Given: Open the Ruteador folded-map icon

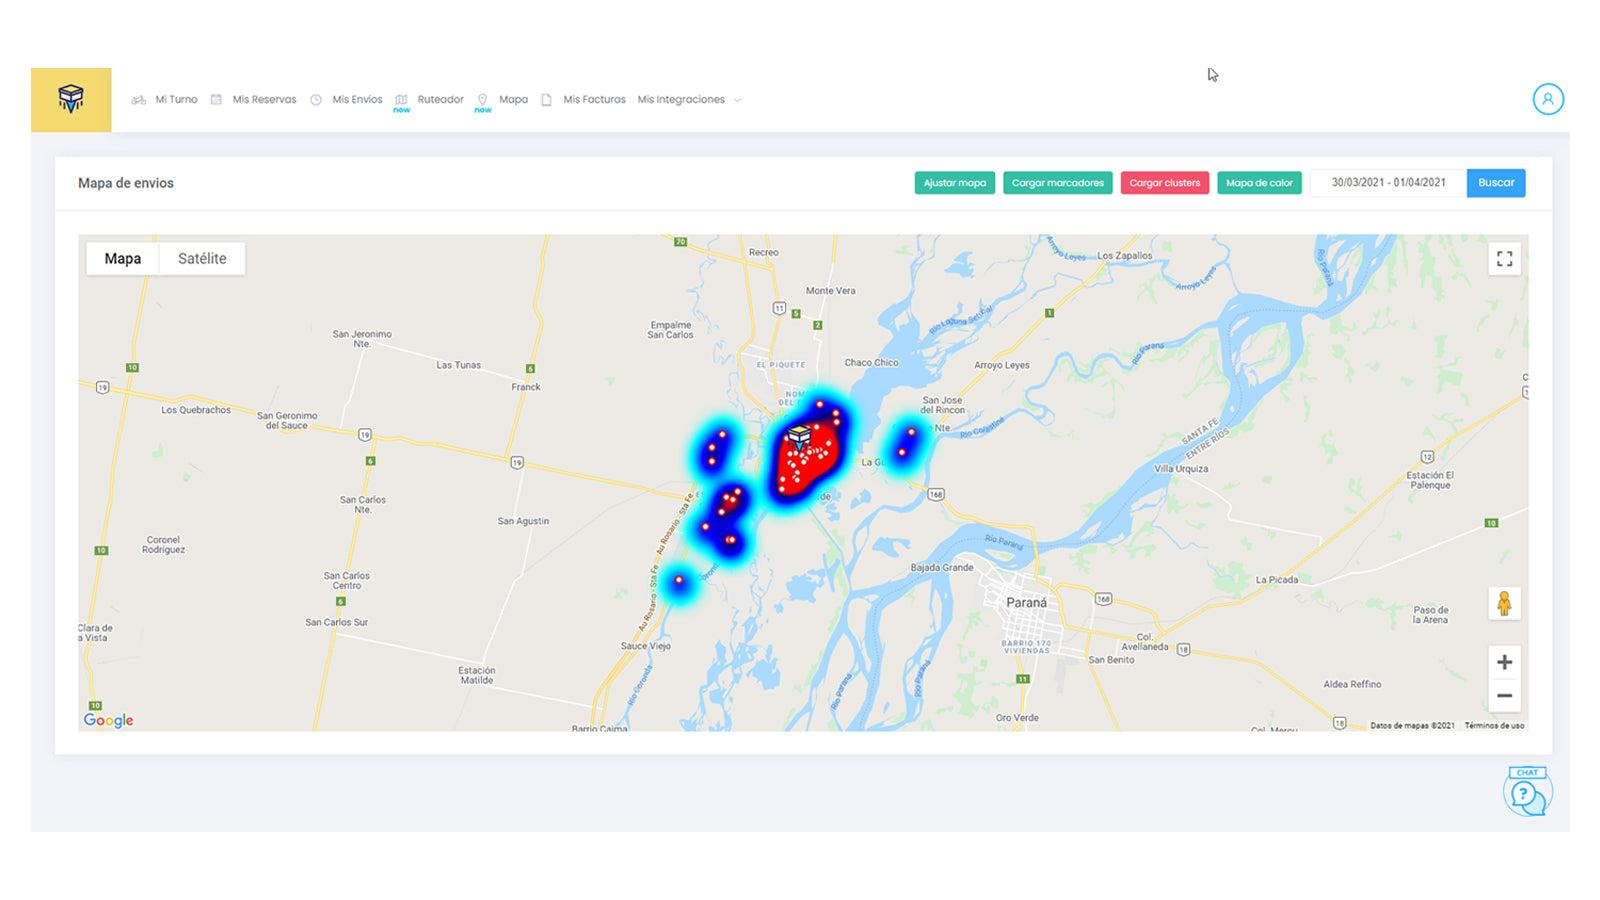Looking at the screenshot, I should pyautogui.click(x=401, y=99).
